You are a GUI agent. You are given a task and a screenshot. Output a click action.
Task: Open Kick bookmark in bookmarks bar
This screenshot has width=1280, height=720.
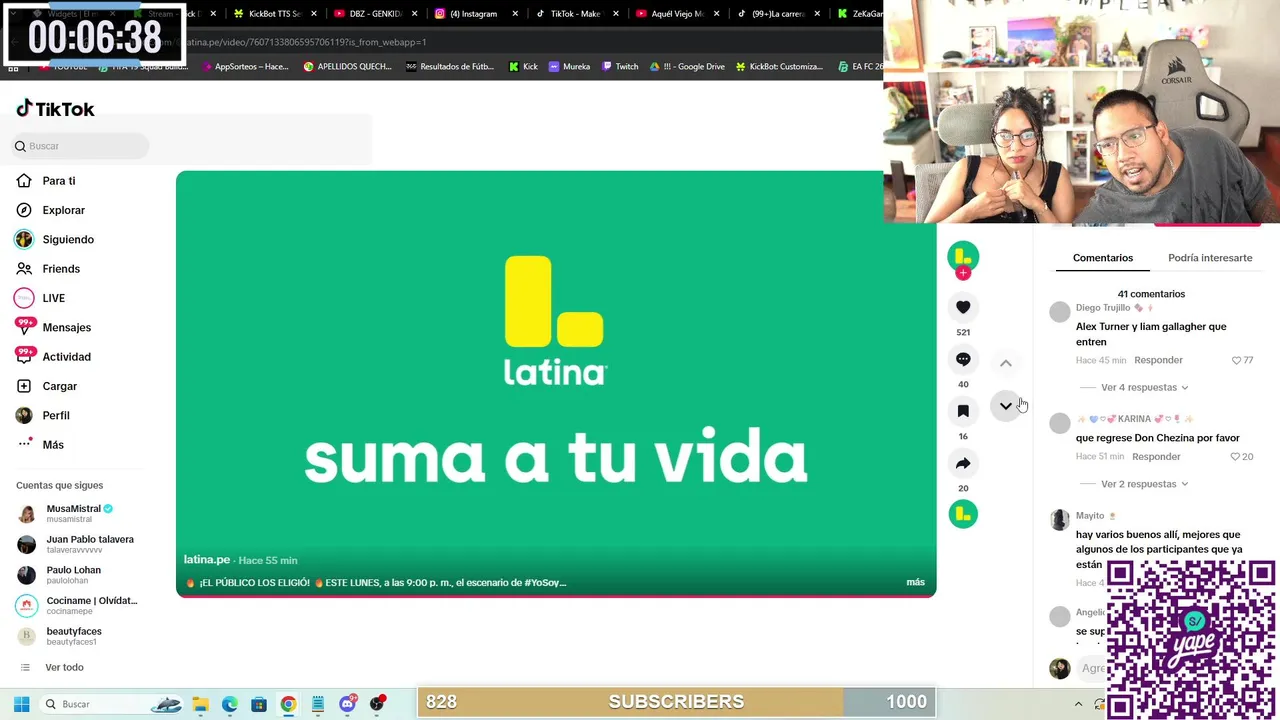point(523,67)
